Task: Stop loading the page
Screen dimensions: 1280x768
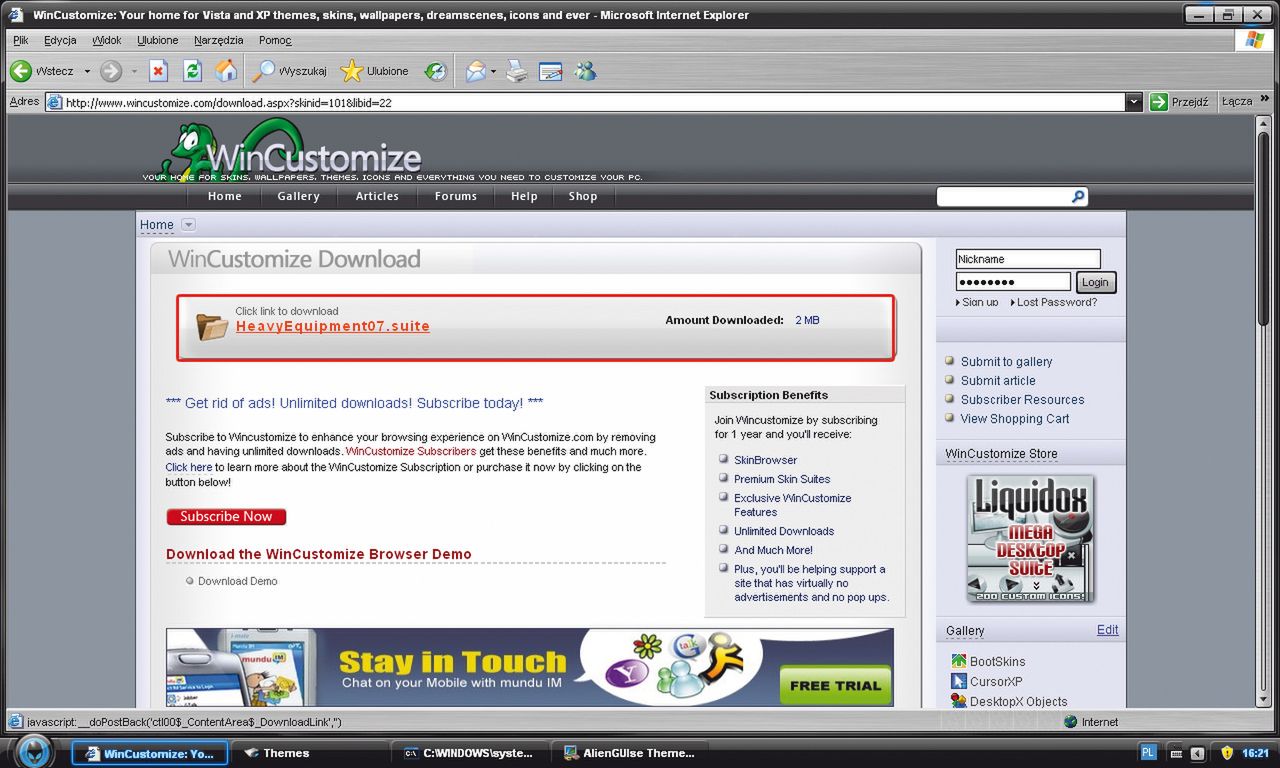Action: tap(158, 71)
